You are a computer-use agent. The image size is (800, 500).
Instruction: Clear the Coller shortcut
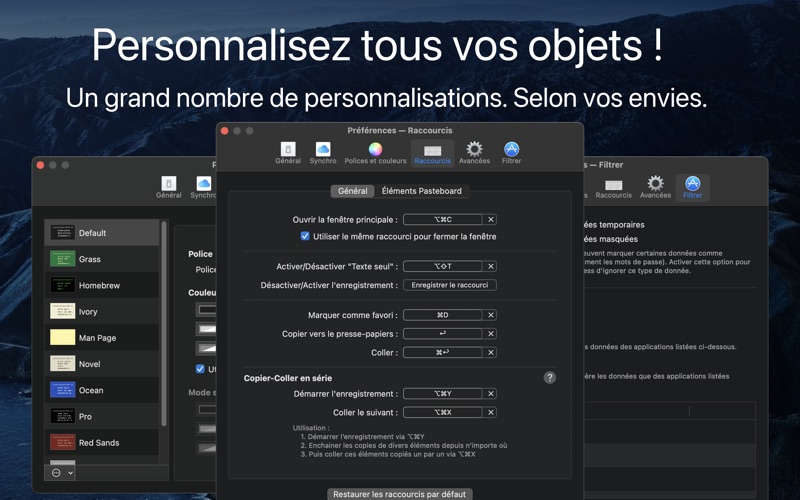pyautogui.click(x=490, y=353)
